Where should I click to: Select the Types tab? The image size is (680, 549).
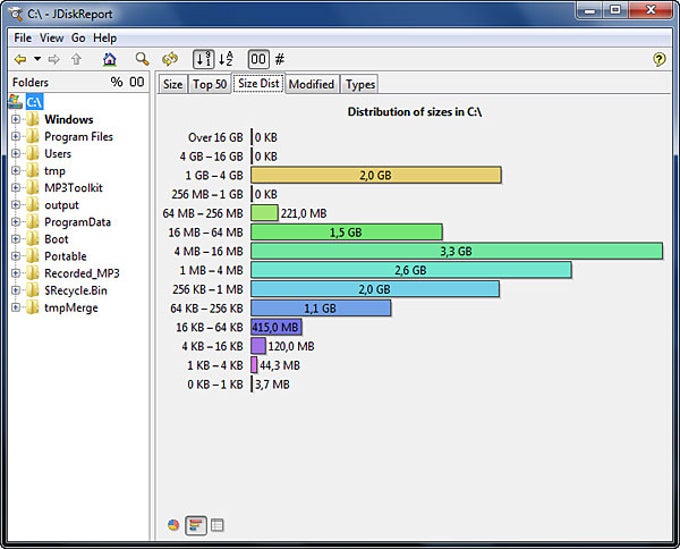tap(360, 84)
